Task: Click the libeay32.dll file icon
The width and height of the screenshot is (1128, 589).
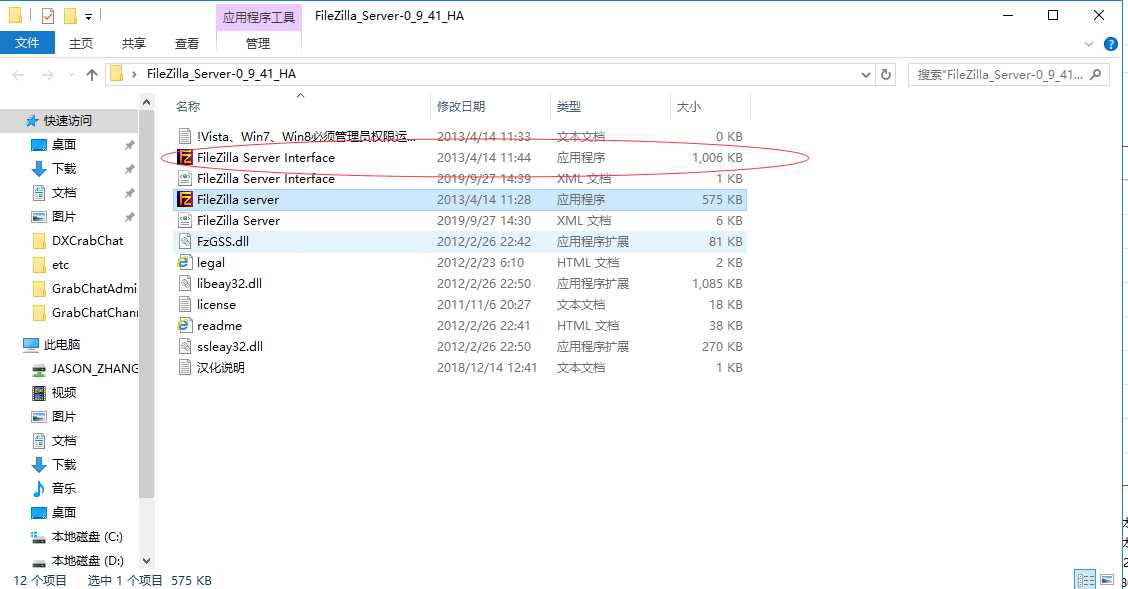Action: (x=185, y=283)
